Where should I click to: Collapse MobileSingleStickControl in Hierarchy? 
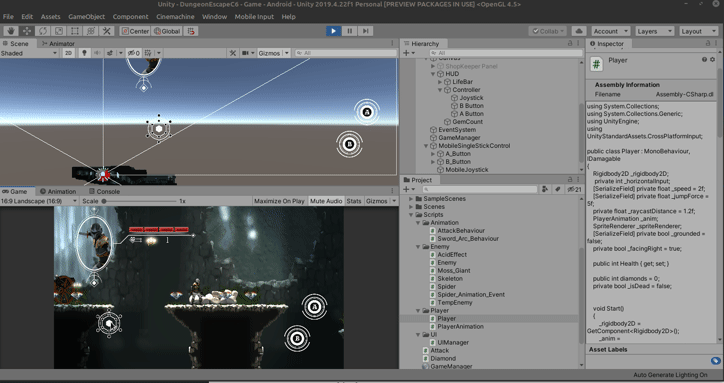click(426, 146)
